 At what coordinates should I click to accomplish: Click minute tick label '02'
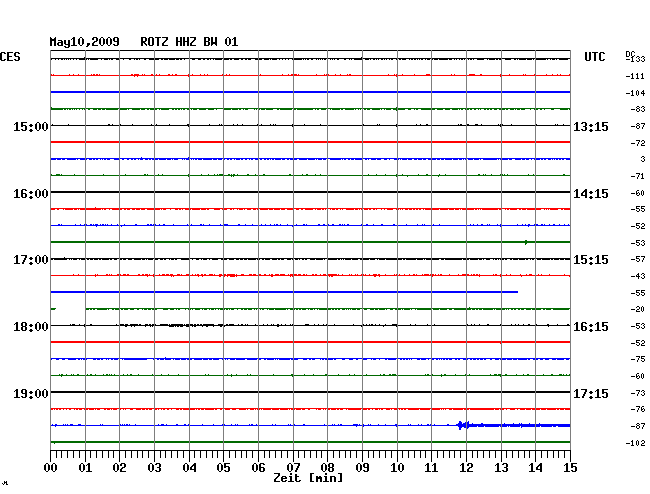[119, 468]
